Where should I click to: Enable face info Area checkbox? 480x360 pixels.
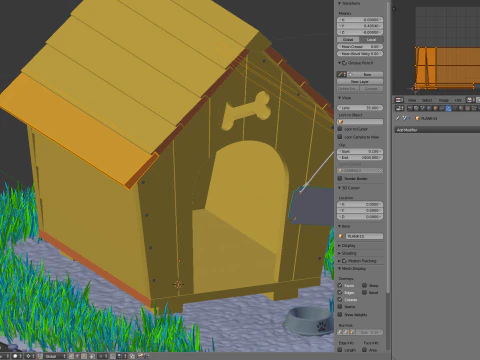point(364,350)
